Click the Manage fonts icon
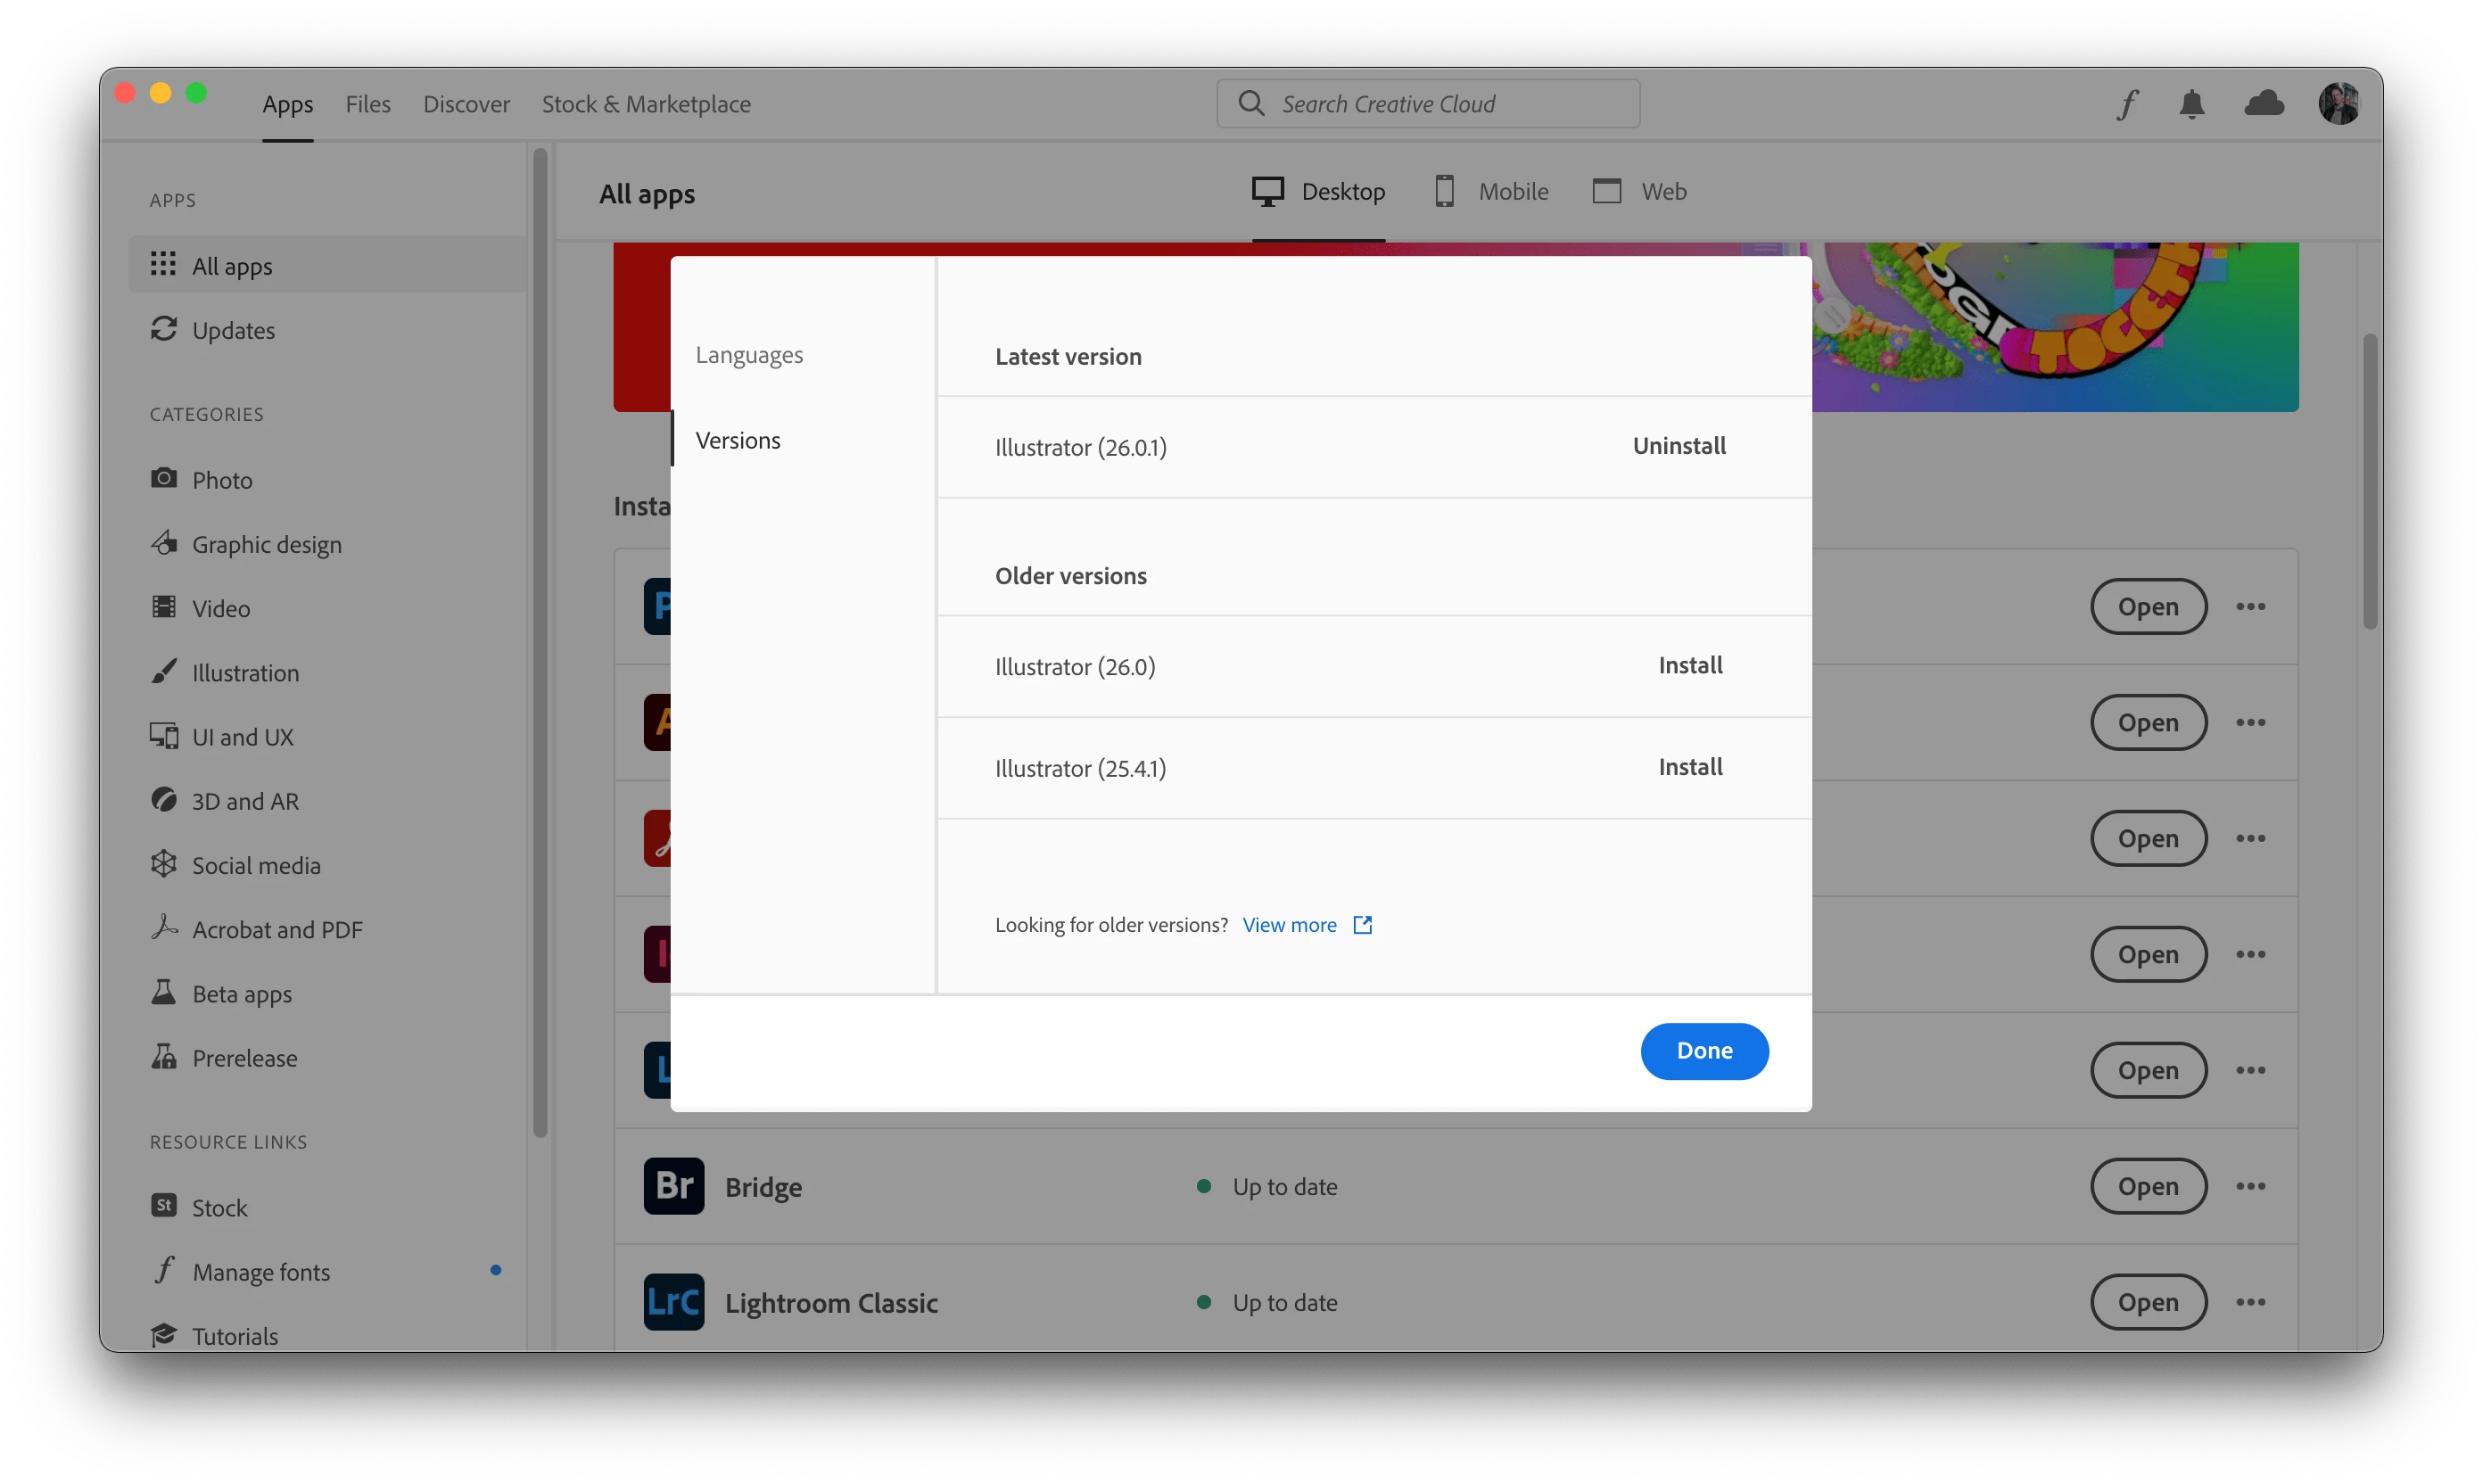The height and width of the screenshot is (1484, 2483). 163,1270
